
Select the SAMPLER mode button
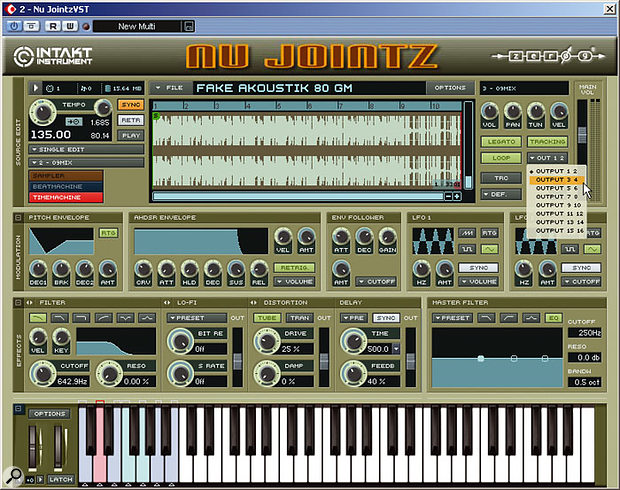pos(66,176)
